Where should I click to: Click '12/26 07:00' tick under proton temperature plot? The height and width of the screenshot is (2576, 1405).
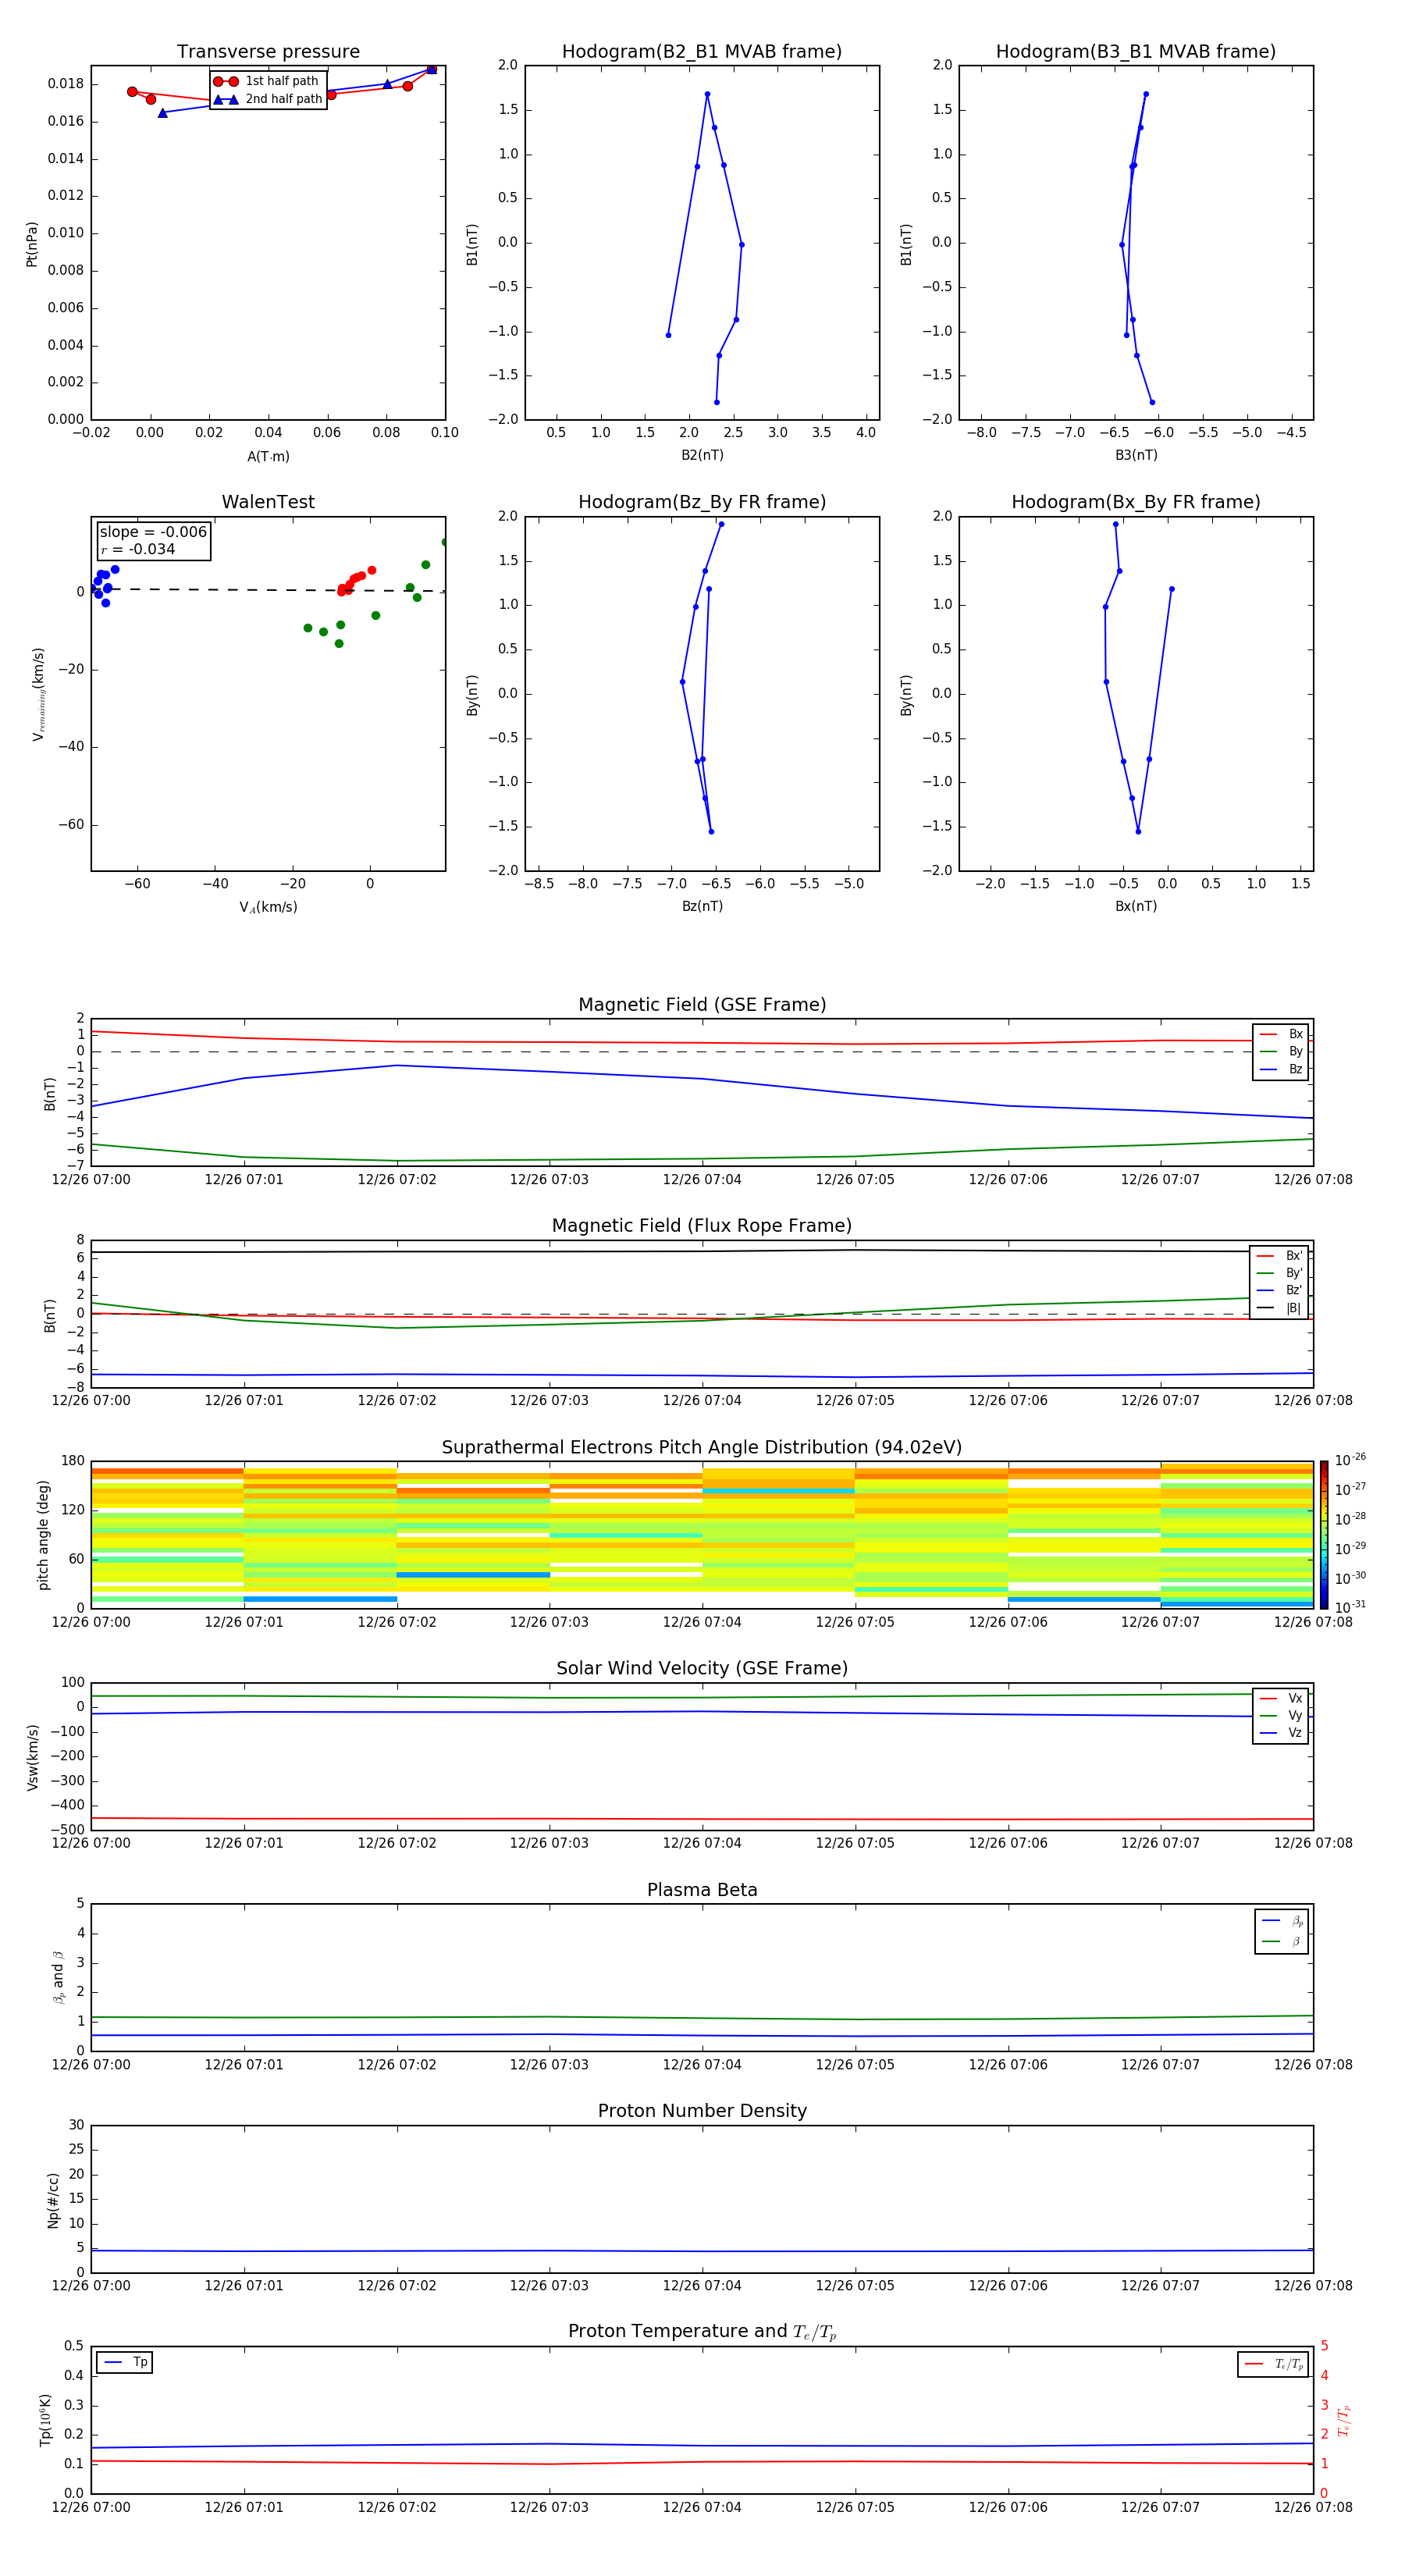click(x=91, y=2507)
